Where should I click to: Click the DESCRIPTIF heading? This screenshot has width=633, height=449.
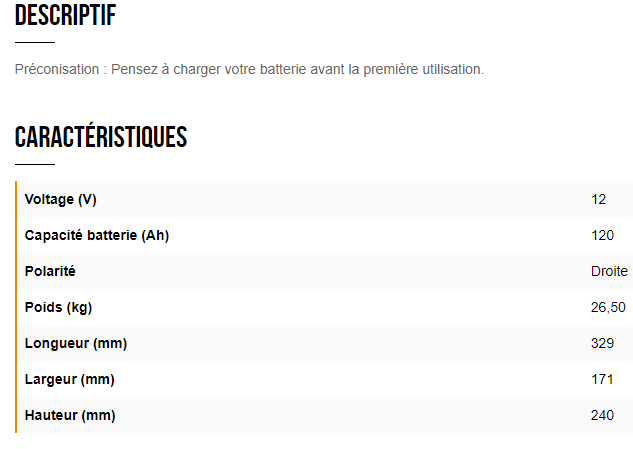[65, 16]
